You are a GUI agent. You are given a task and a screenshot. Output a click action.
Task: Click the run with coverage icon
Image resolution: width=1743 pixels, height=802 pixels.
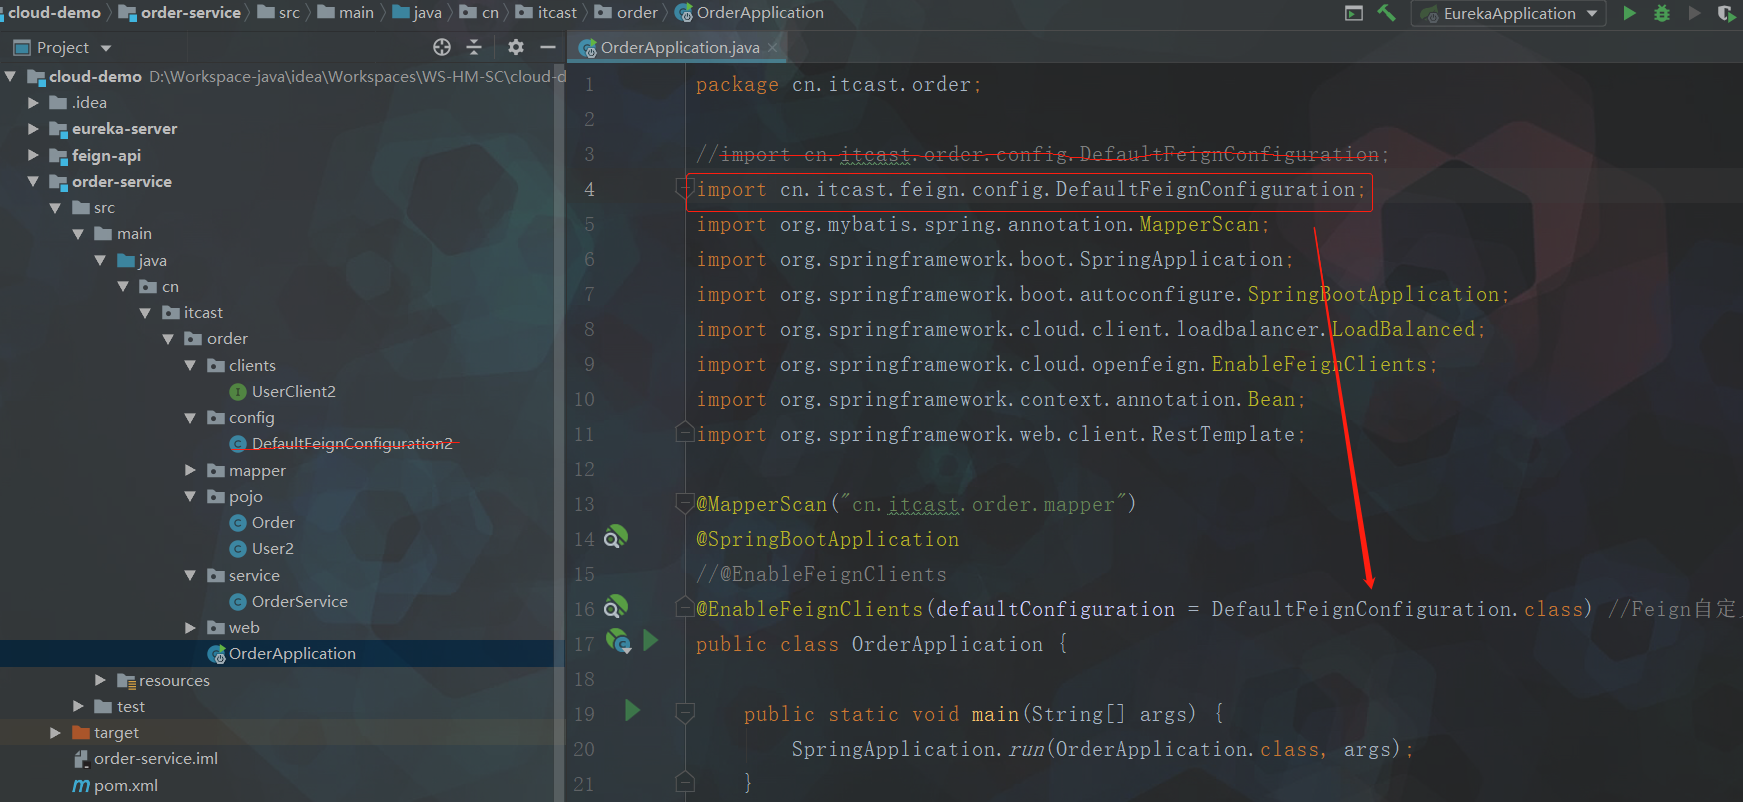click(x=1726, y=13)
